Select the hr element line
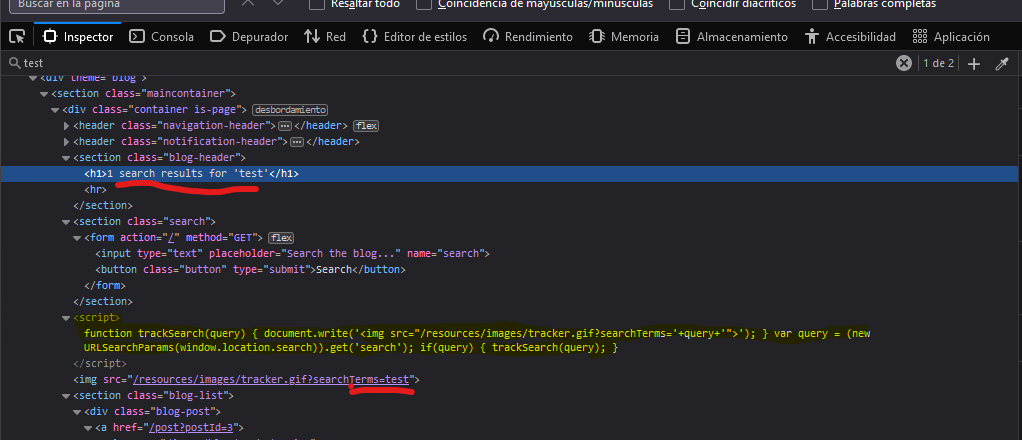 [96, 189]
